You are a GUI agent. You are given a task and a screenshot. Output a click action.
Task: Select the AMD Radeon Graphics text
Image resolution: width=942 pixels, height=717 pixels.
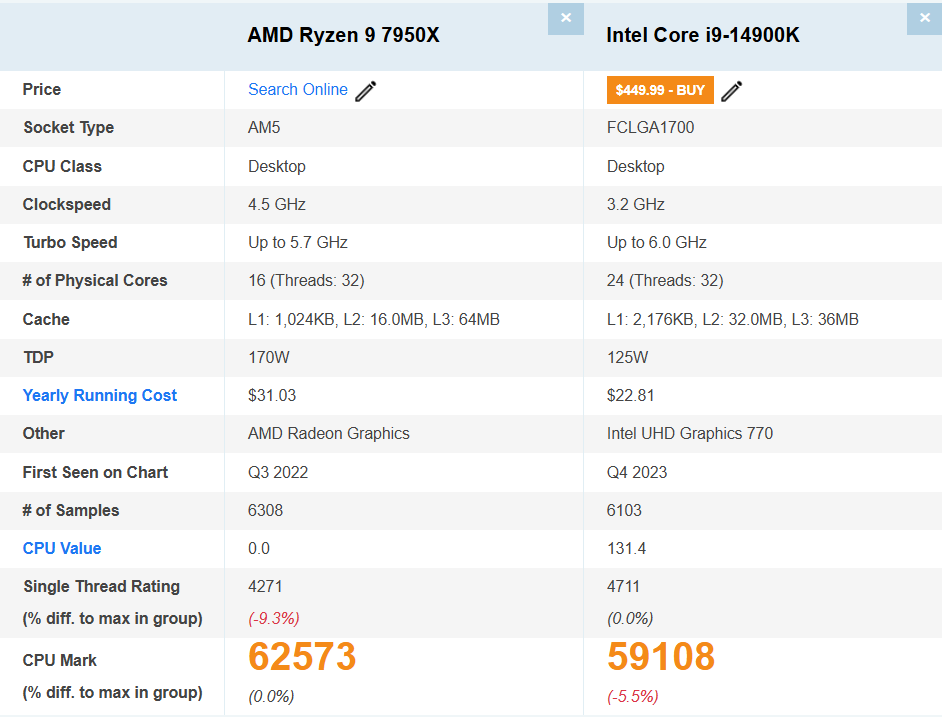(329, 433)
